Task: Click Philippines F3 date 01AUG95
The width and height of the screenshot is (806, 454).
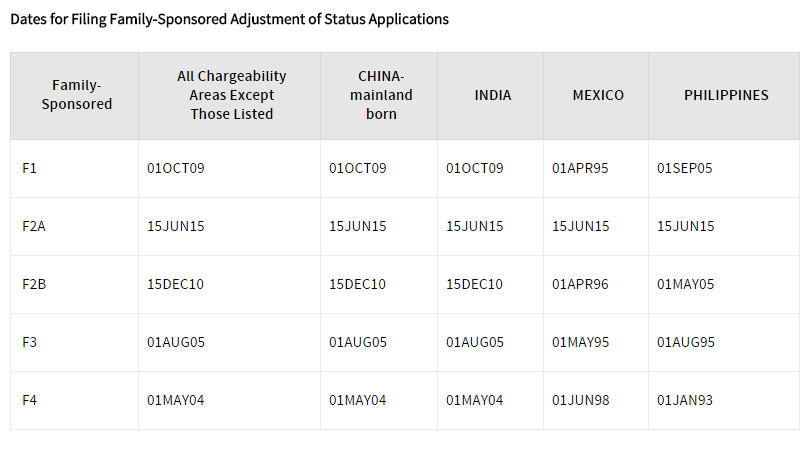Action: click(x=686, y=342)
